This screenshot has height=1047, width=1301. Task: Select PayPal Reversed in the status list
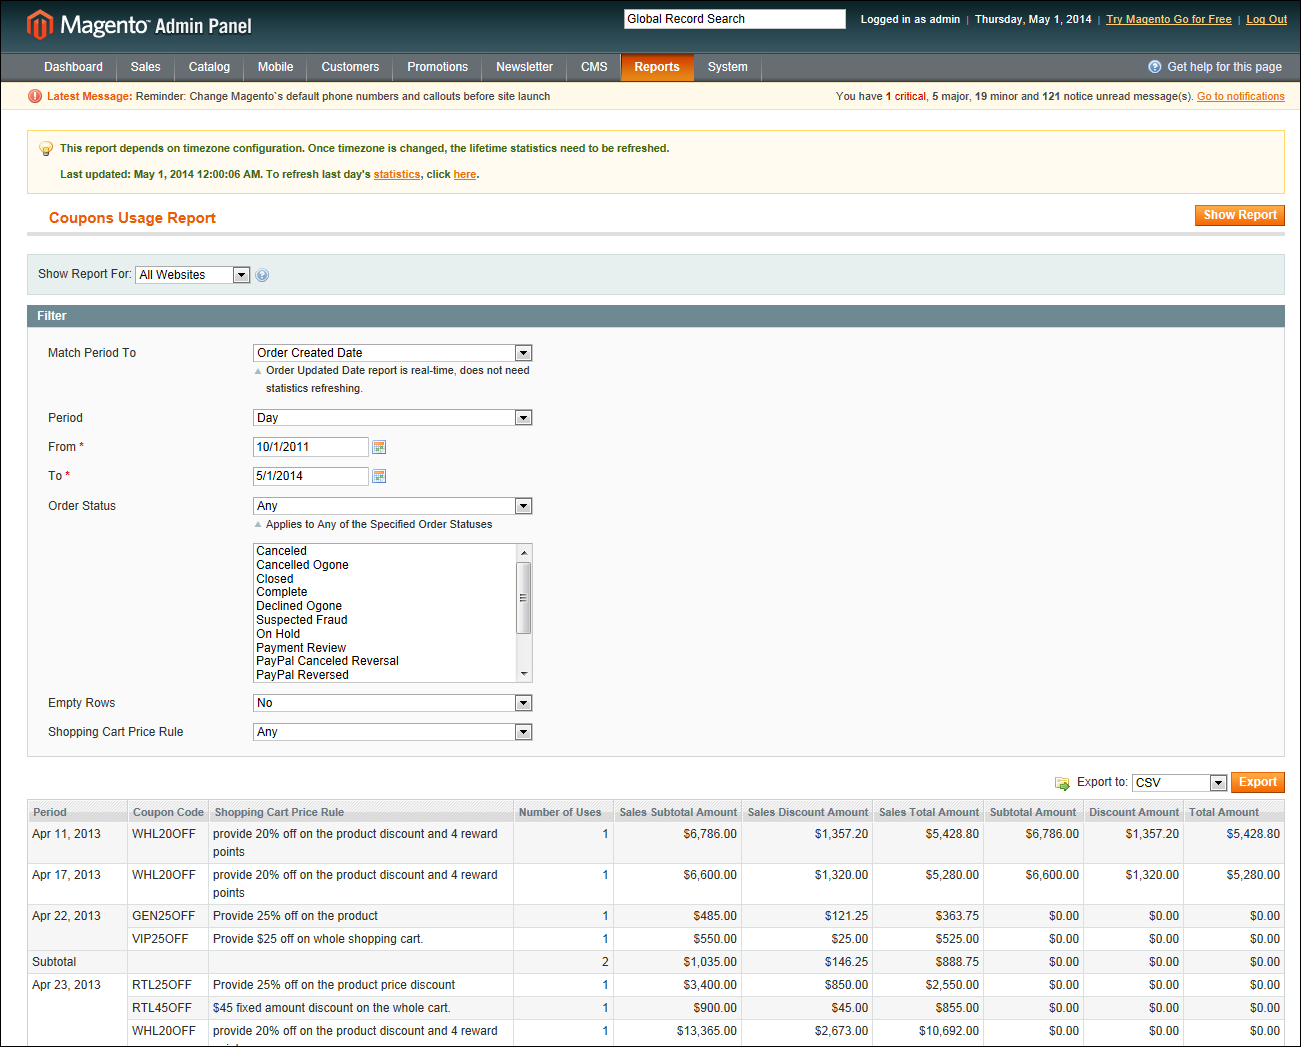point(302,675)
